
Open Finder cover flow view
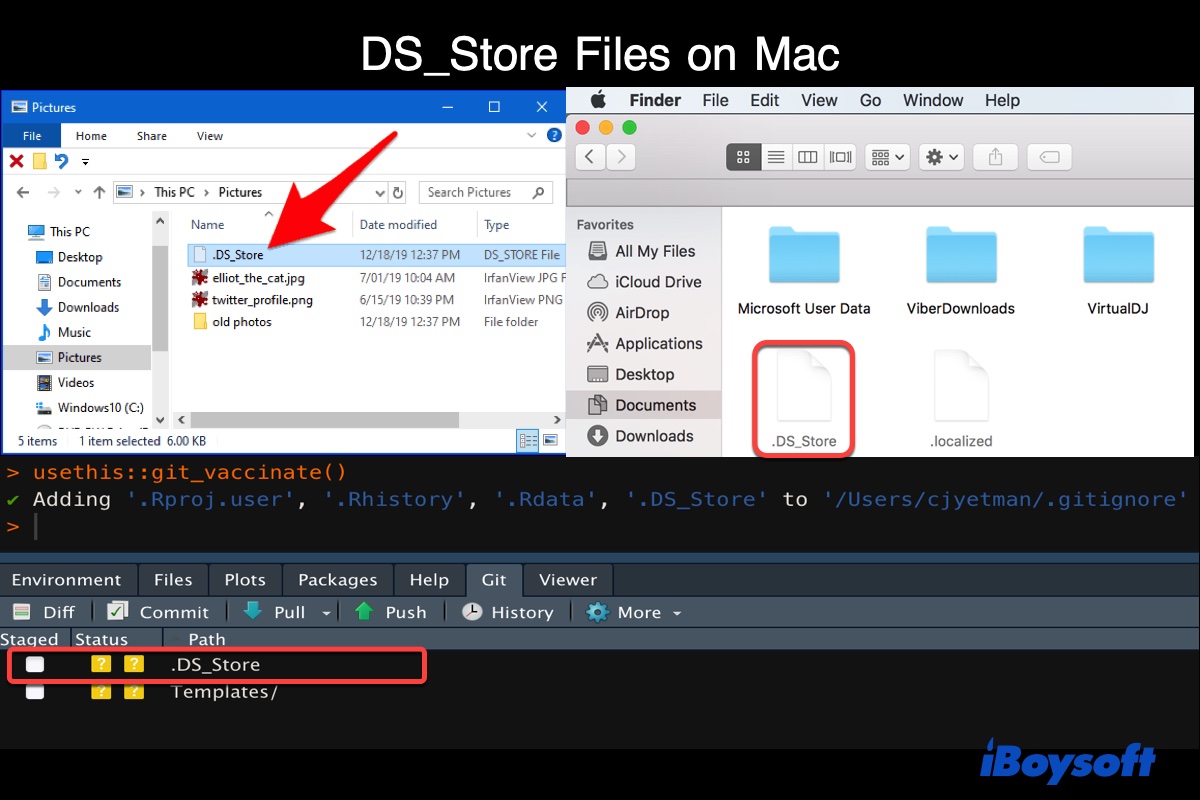840,157
